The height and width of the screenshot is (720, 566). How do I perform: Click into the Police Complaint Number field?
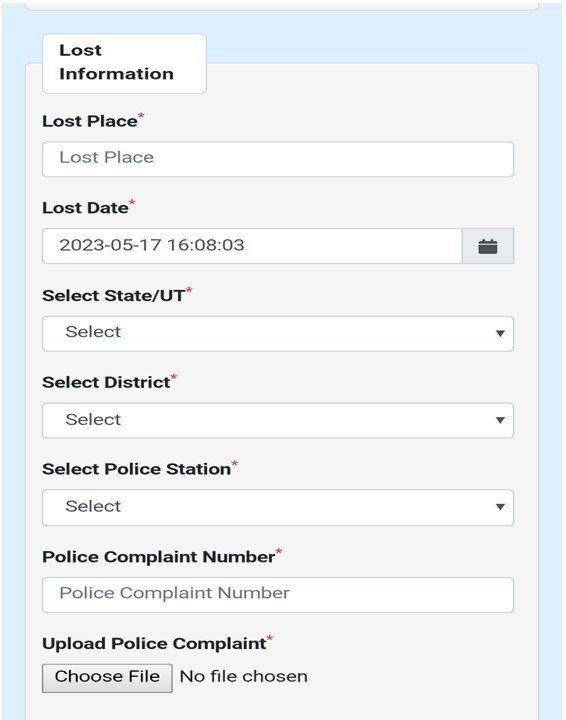pos(278,595)
